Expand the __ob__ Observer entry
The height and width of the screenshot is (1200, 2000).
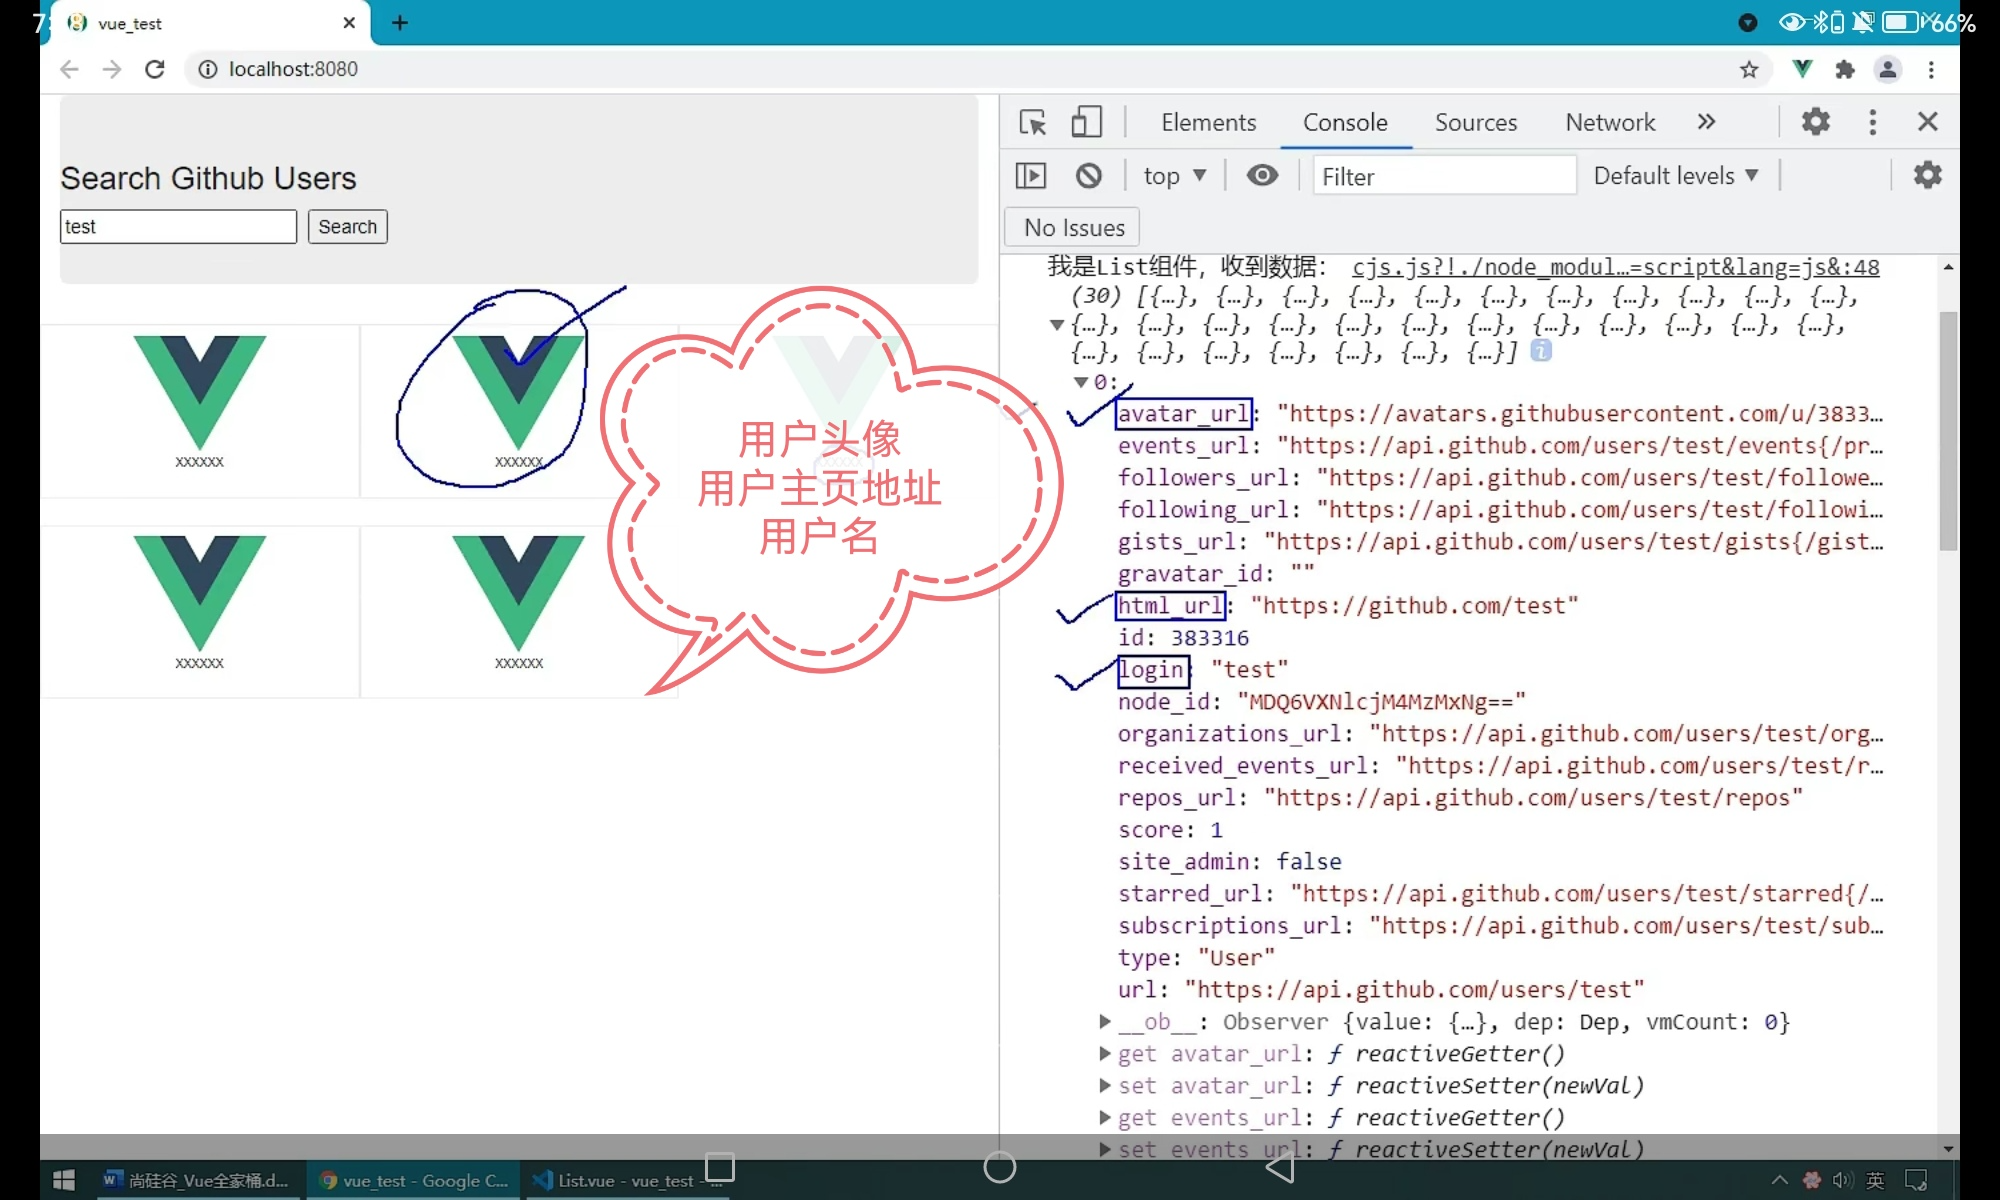pyautogui.click(x=1105, y=1021)
